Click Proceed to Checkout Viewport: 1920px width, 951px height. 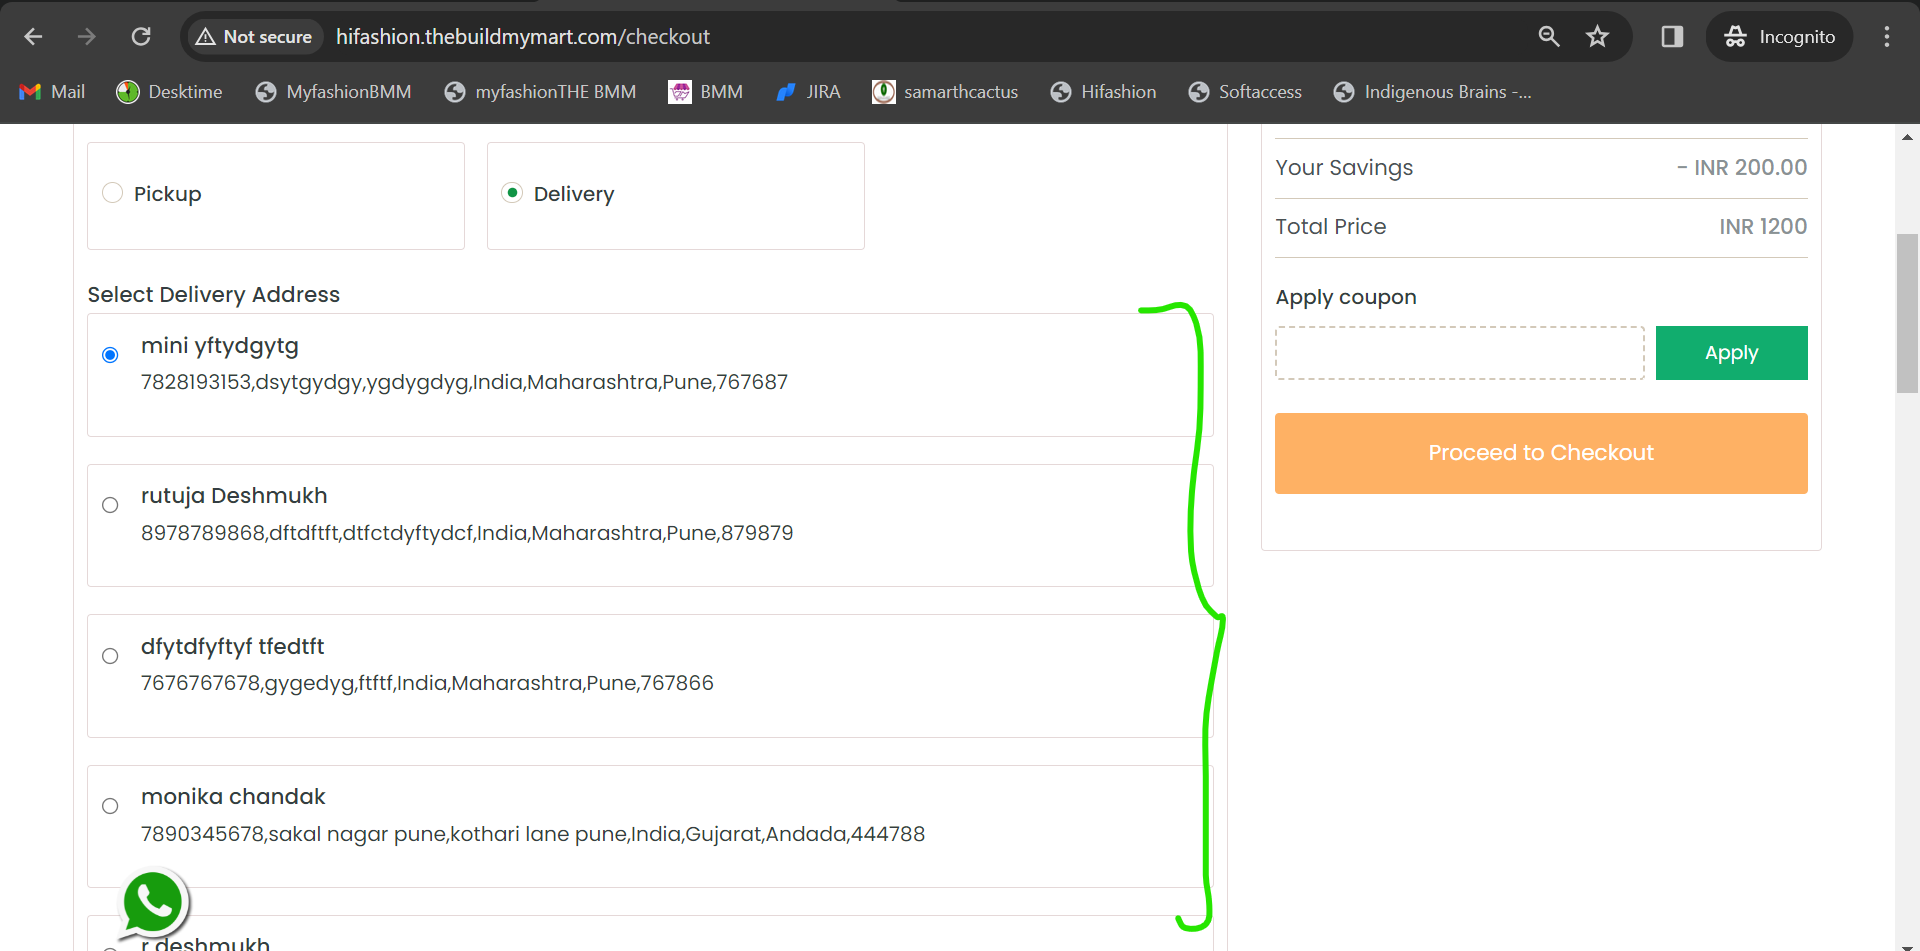1541,453
